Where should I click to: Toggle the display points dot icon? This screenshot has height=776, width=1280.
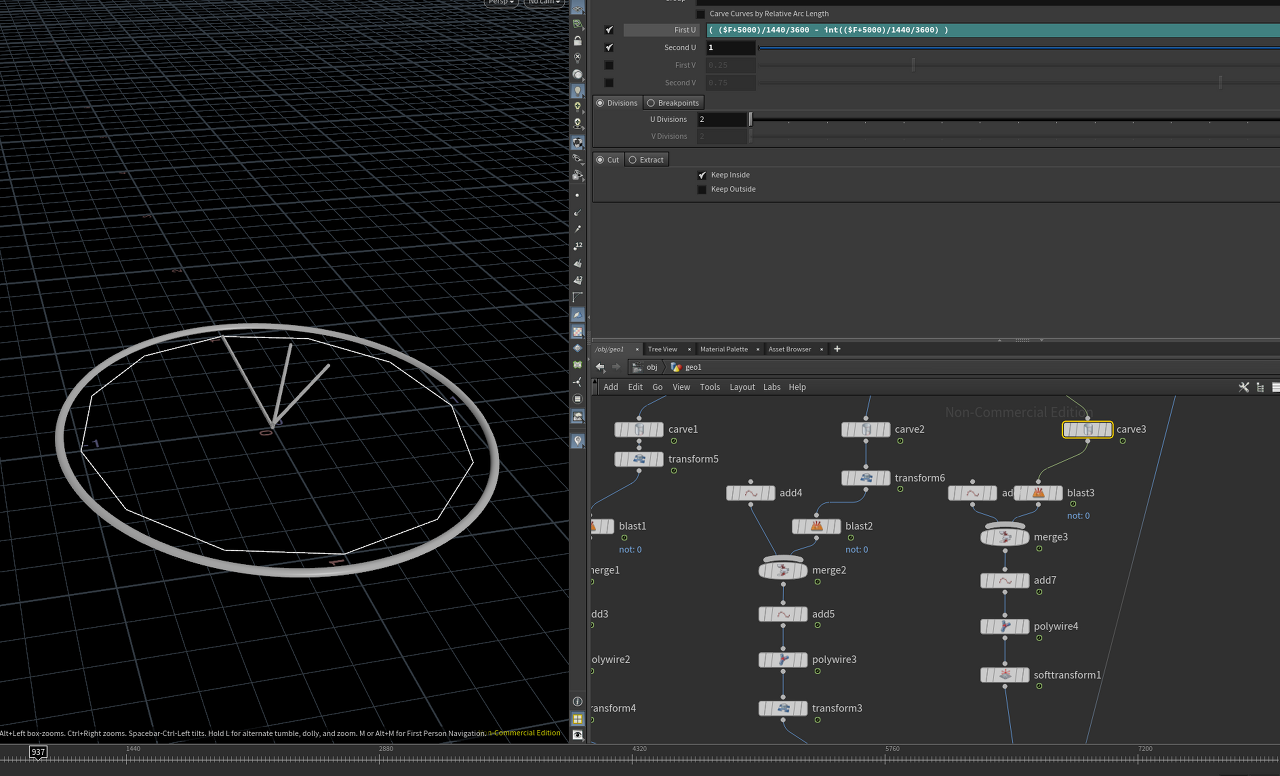577,195
